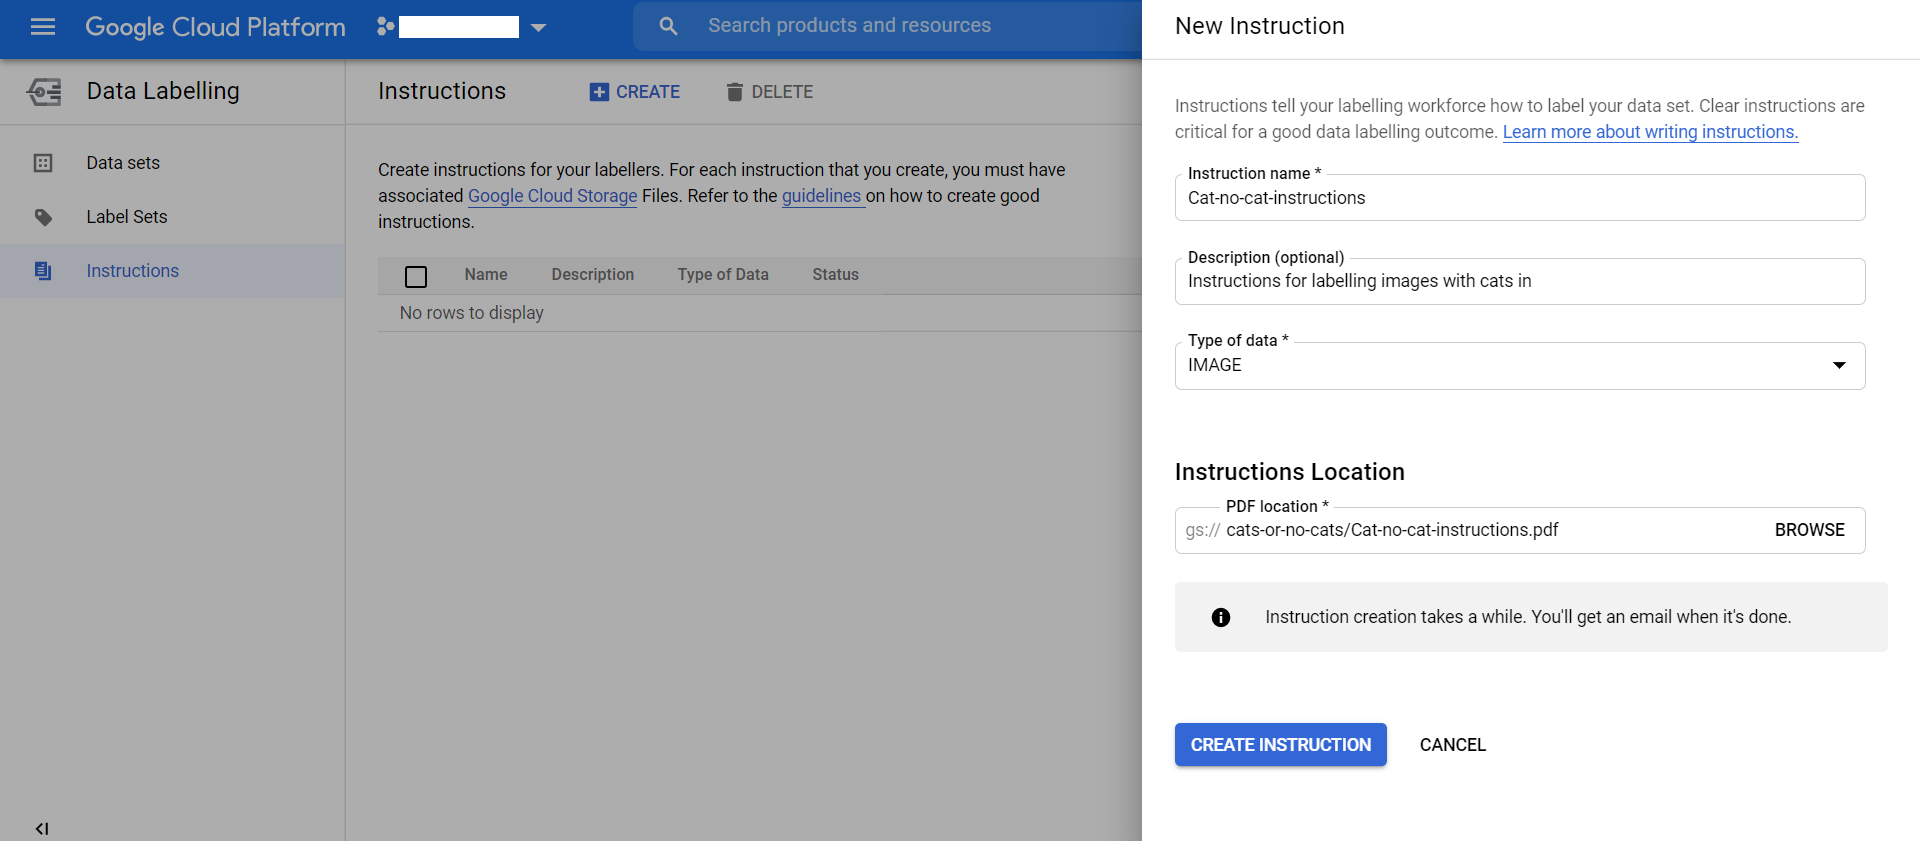Open the hamburger navigation menu
This screenshot has width=1920, height=841.
pyautogui.click(x=43, y=27)
